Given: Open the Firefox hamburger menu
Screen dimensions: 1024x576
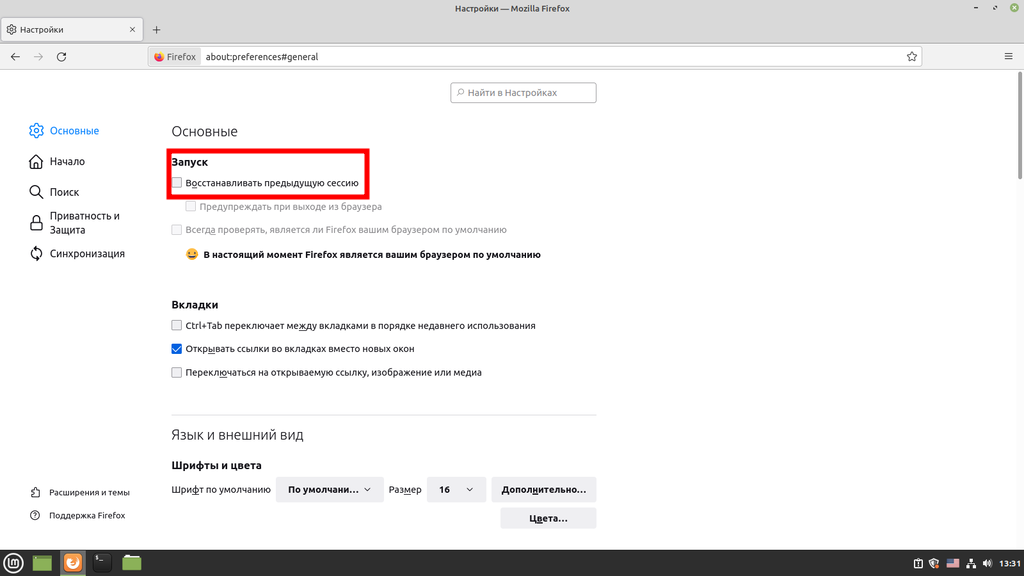Looking at the screenshot, I should 1008,57.
